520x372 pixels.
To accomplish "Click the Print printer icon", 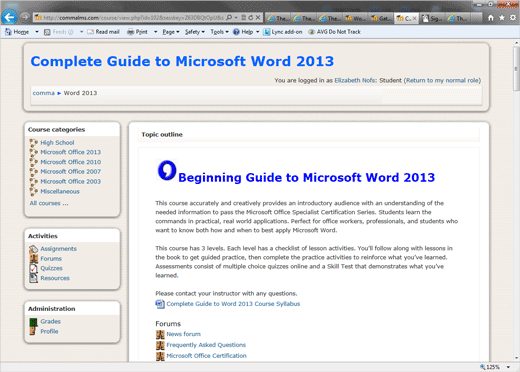I will pos(130,32).
